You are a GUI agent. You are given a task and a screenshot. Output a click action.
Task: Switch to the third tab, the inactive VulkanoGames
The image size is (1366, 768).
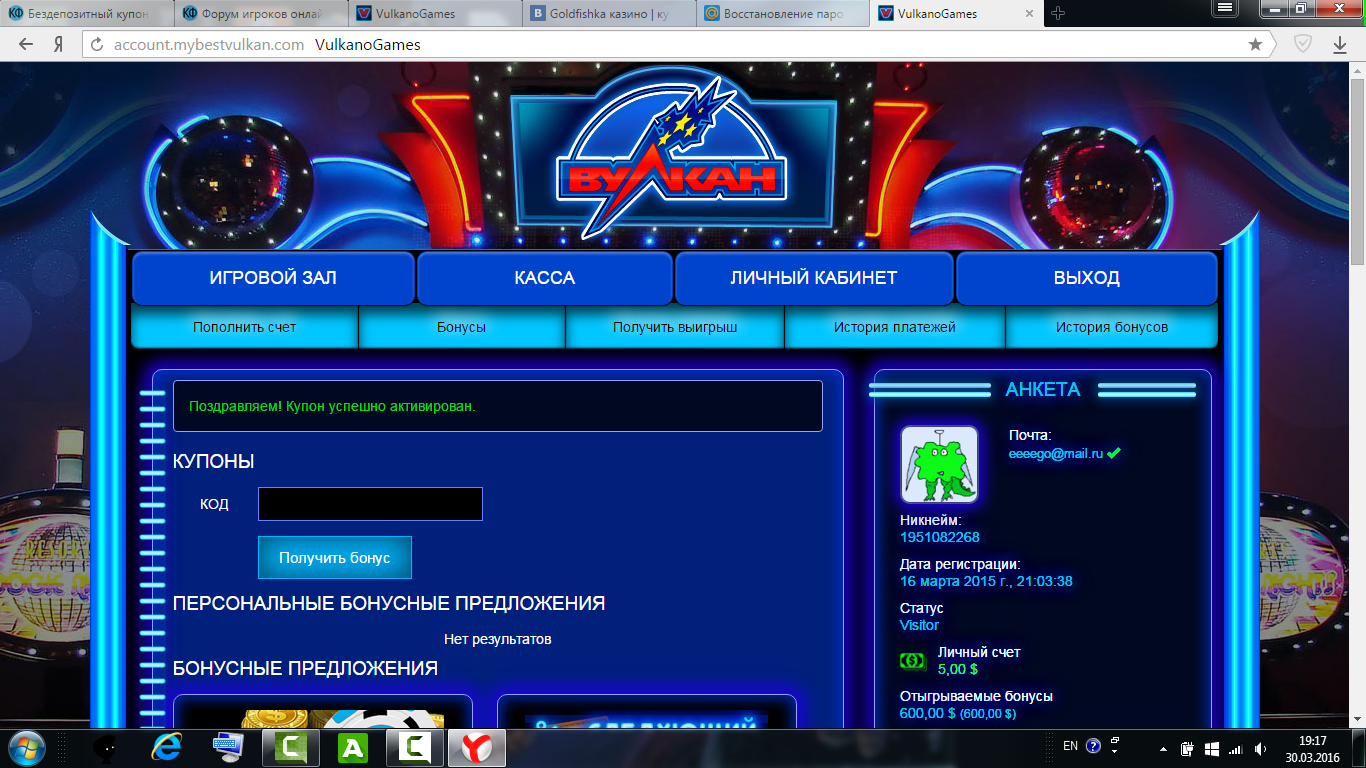(x=437, y=14)
